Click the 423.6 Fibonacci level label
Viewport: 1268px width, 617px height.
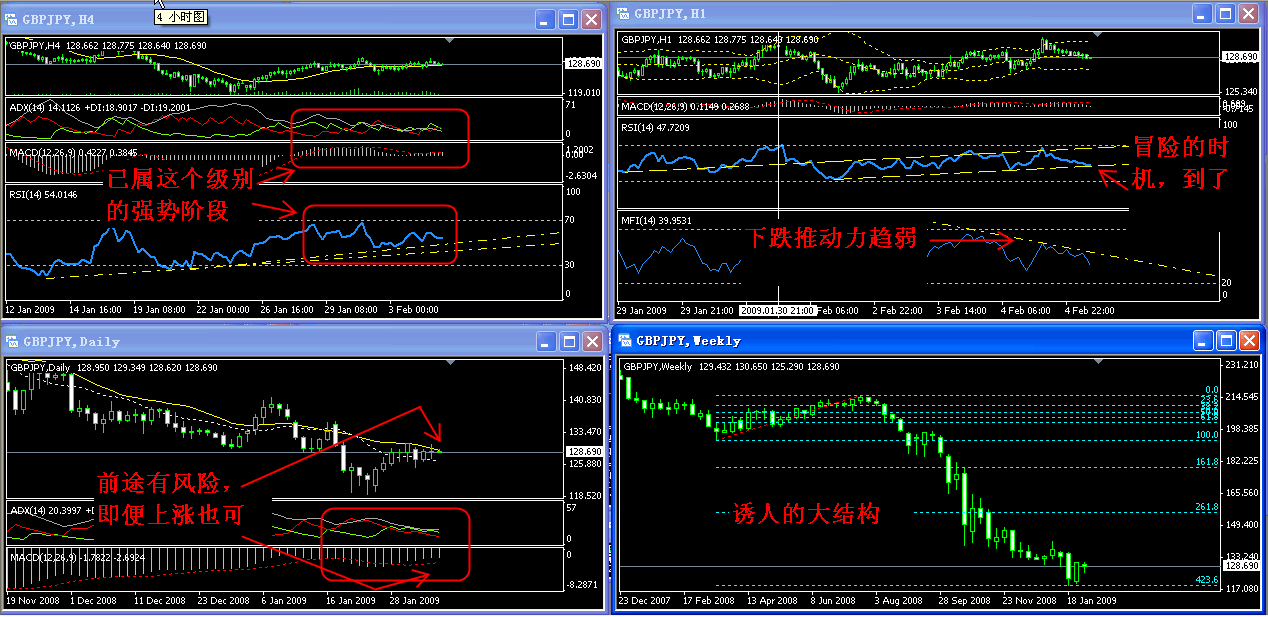pyautogui.click(x=1207, y=580)
